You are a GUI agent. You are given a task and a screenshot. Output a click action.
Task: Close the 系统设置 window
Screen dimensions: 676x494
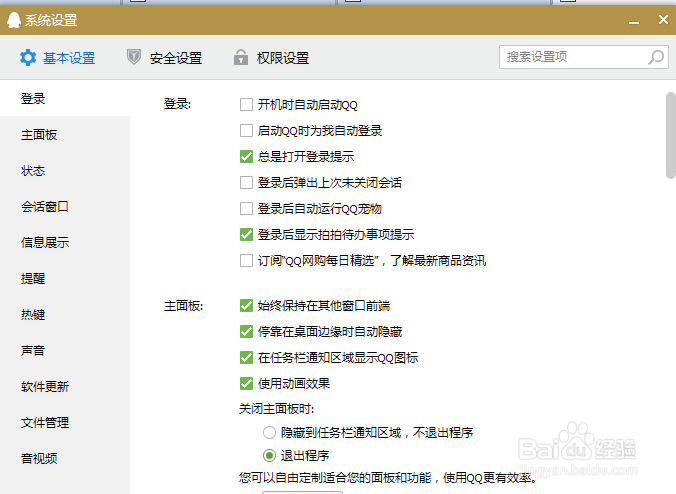[663, 20]
